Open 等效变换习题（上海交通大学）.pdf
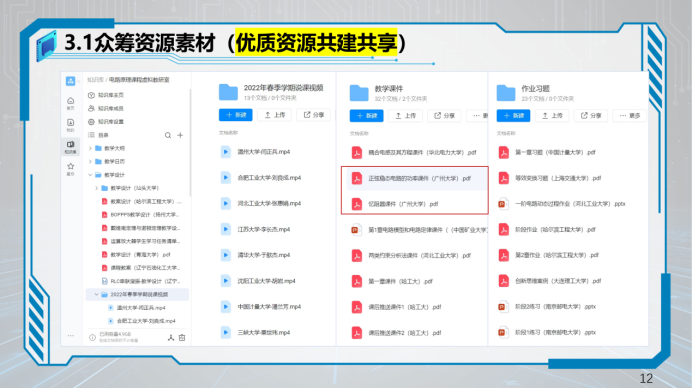The image size is (693, 388). [558, 178]
